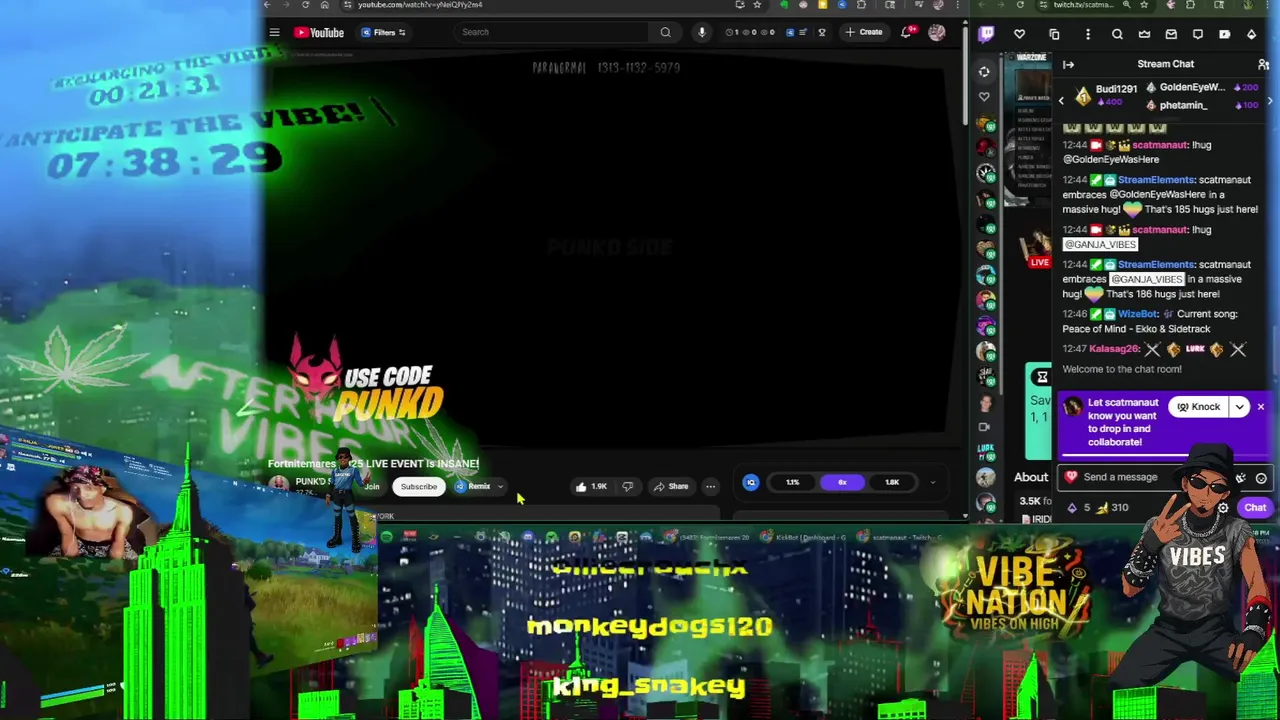1280x720 pixels.
Task: Open the About section on Twitch
Action: pyautogui.click(x=1031, y=478)
